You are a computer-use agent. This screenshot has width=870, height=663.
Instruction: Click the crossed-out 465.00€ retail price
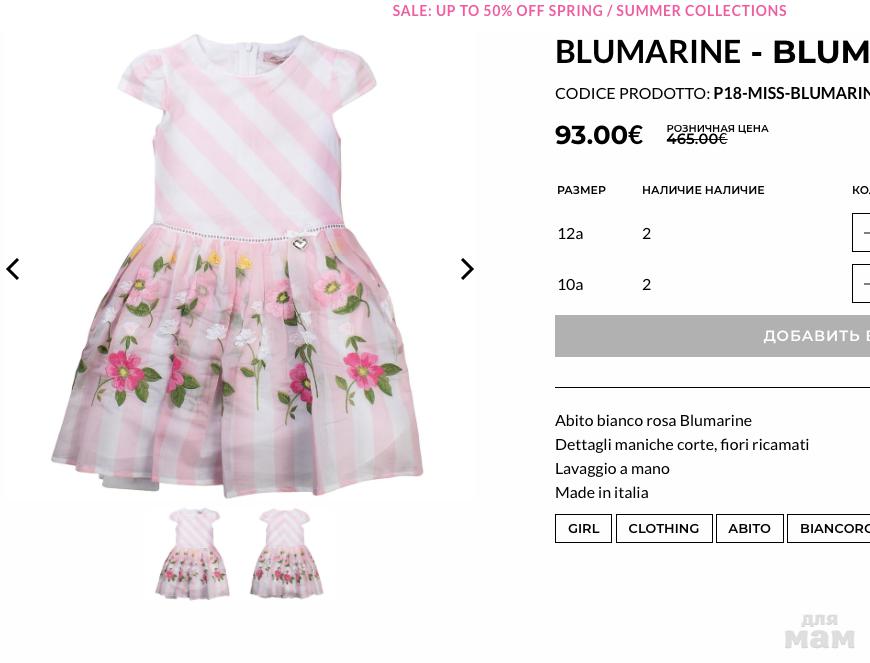(696, 139)
